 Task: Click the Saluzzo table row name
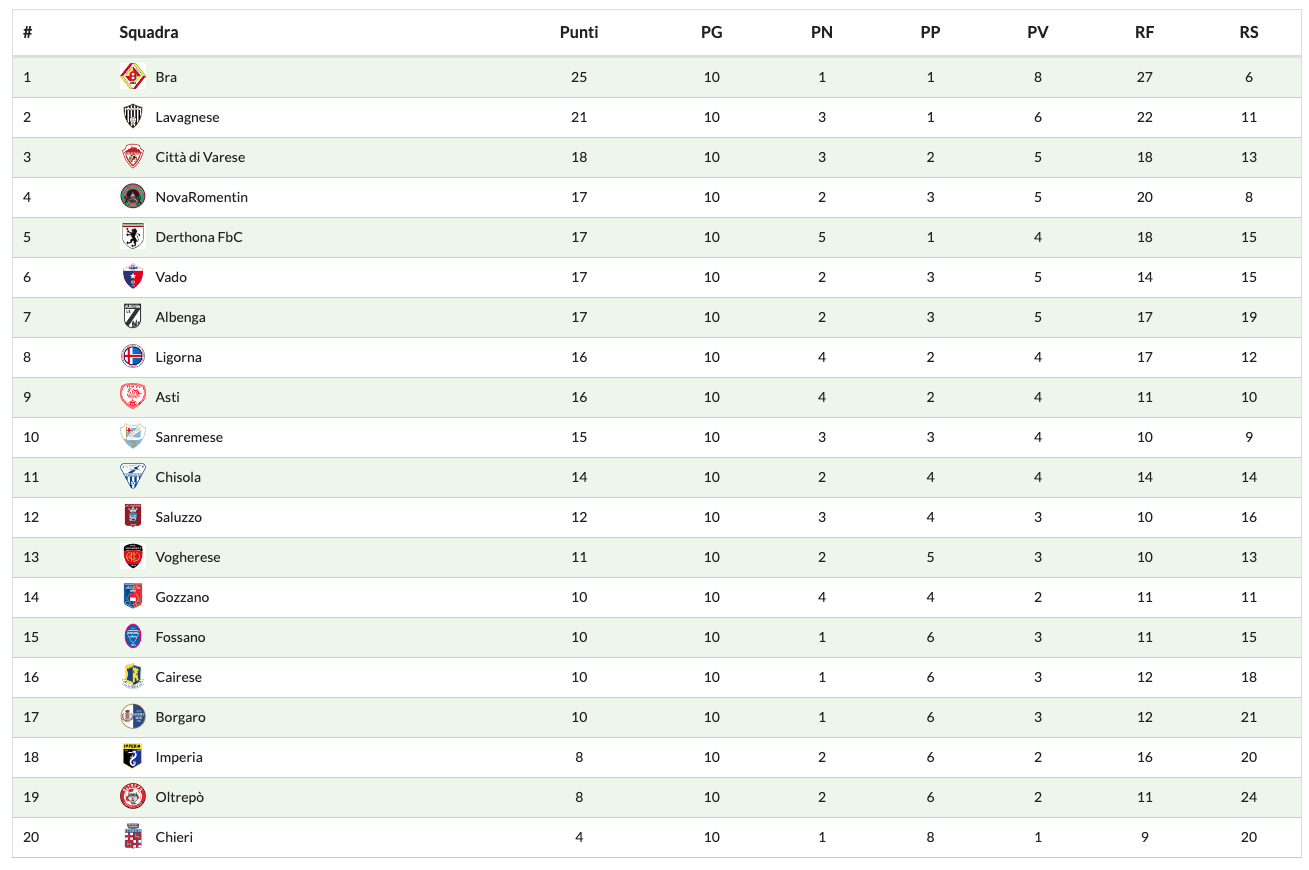point(178,517)
